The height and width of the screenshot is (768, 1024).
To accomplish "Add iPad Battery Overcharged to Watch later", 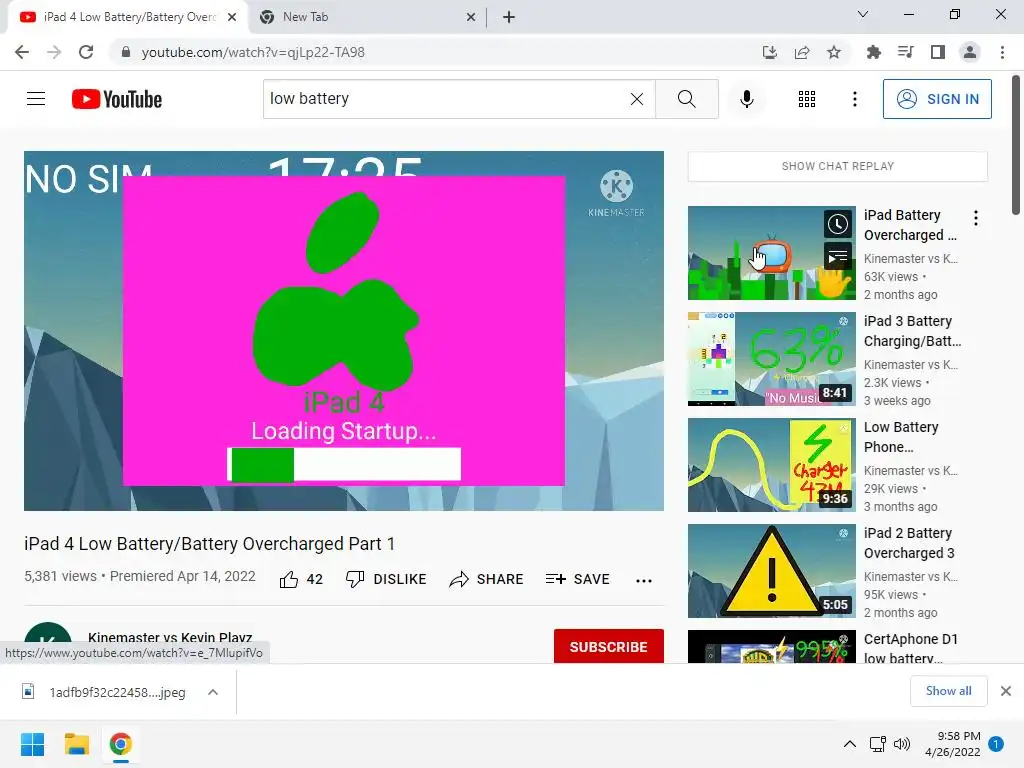I will [x=838, y=225].
